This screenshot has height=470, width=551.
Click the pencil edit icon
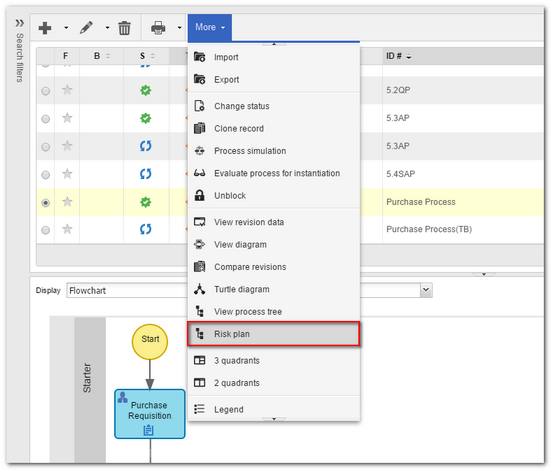tap(86, 27)
